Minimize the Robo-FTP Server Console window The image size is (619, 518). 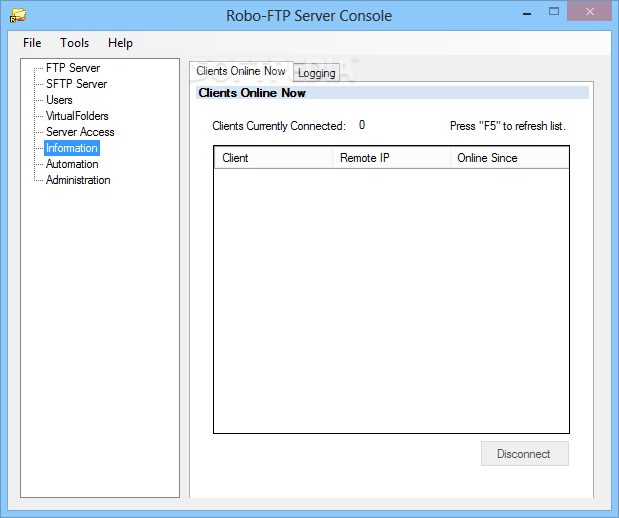coord(527,13)
